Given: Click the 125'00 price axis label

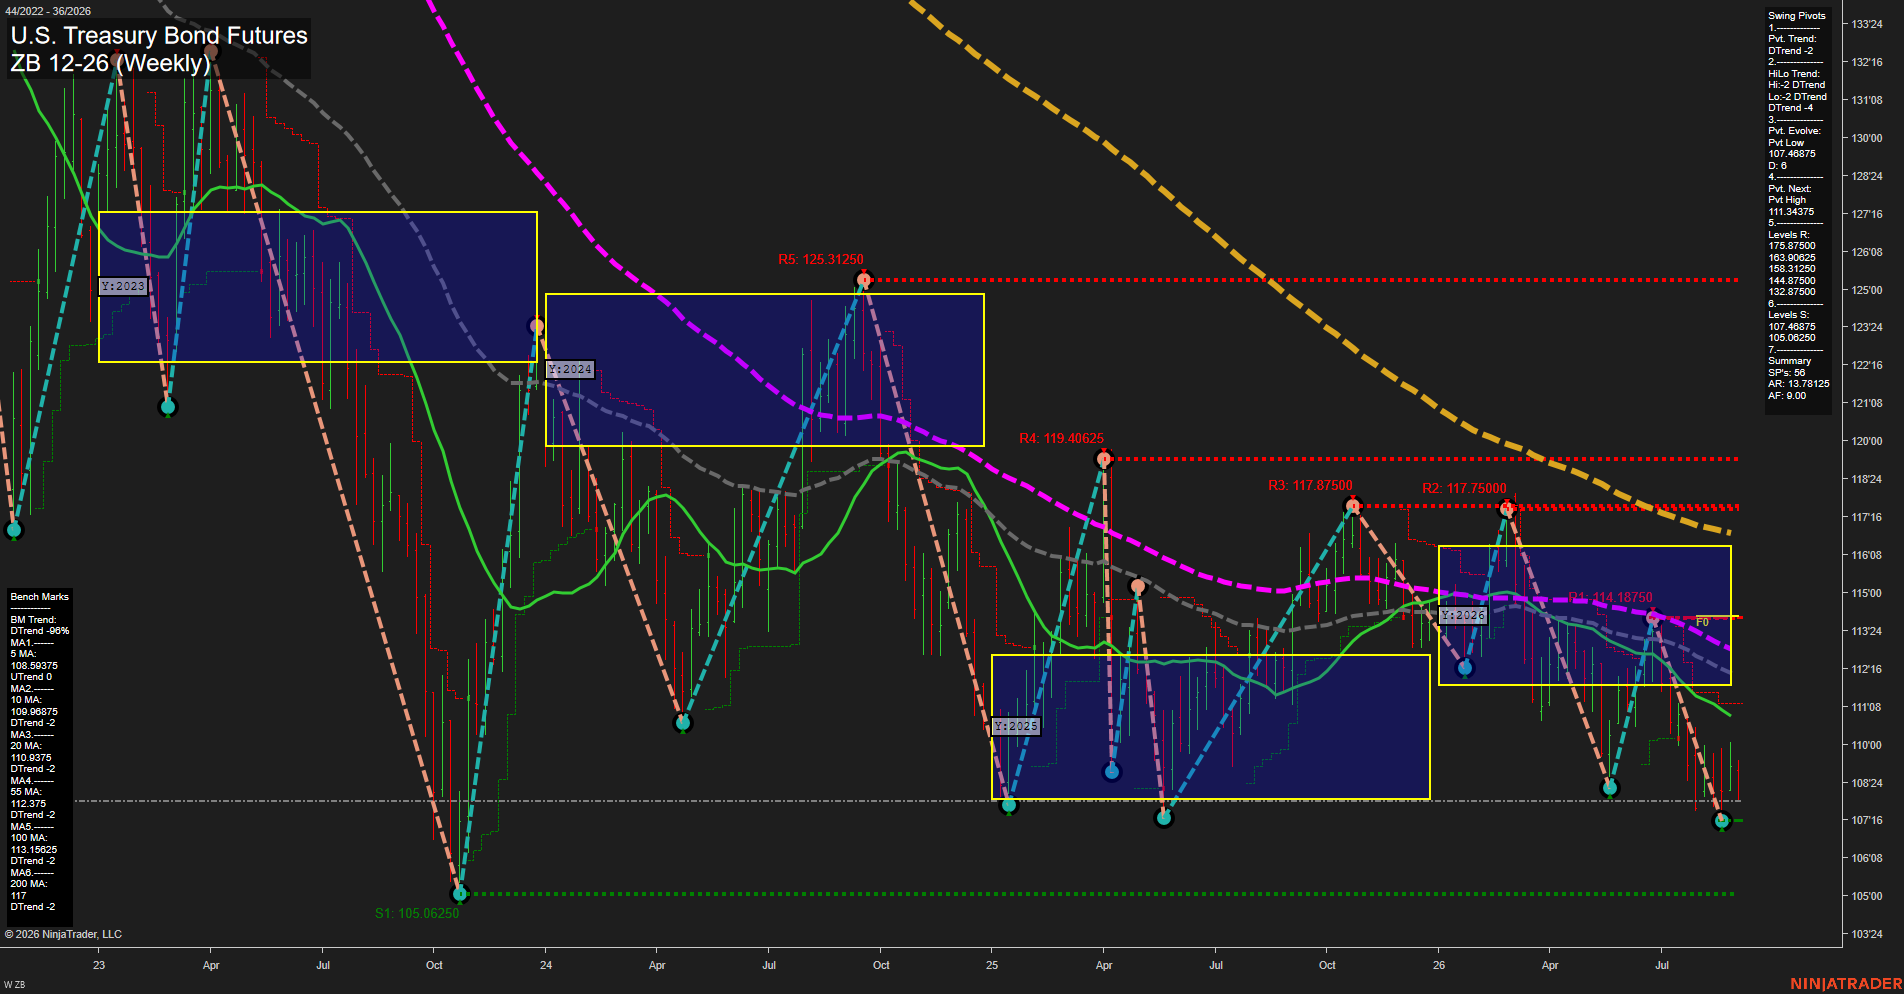Looking at the screenshot, I should 1867,290.
